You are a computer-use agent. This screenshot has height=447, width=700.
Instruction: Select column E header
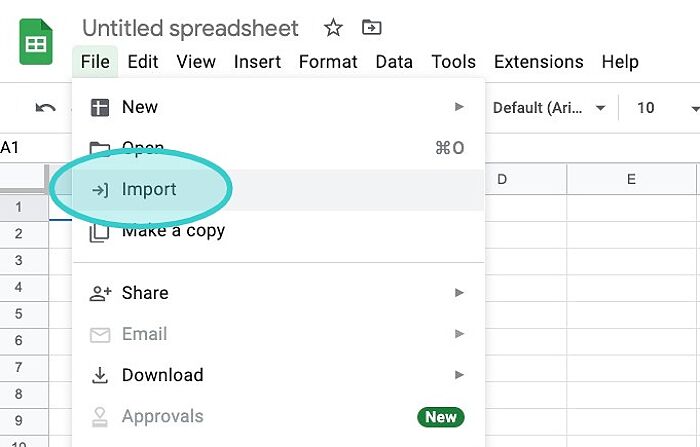[631, 179]
